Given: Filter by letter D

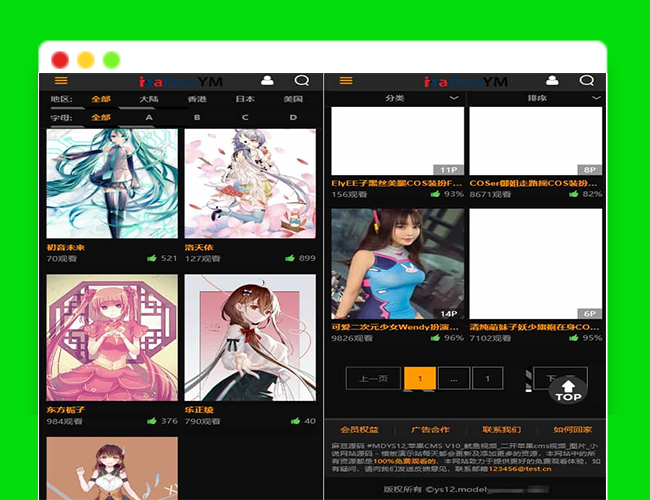Looking at the screenshot, I should pyautogui.click(x=293, y=117).
